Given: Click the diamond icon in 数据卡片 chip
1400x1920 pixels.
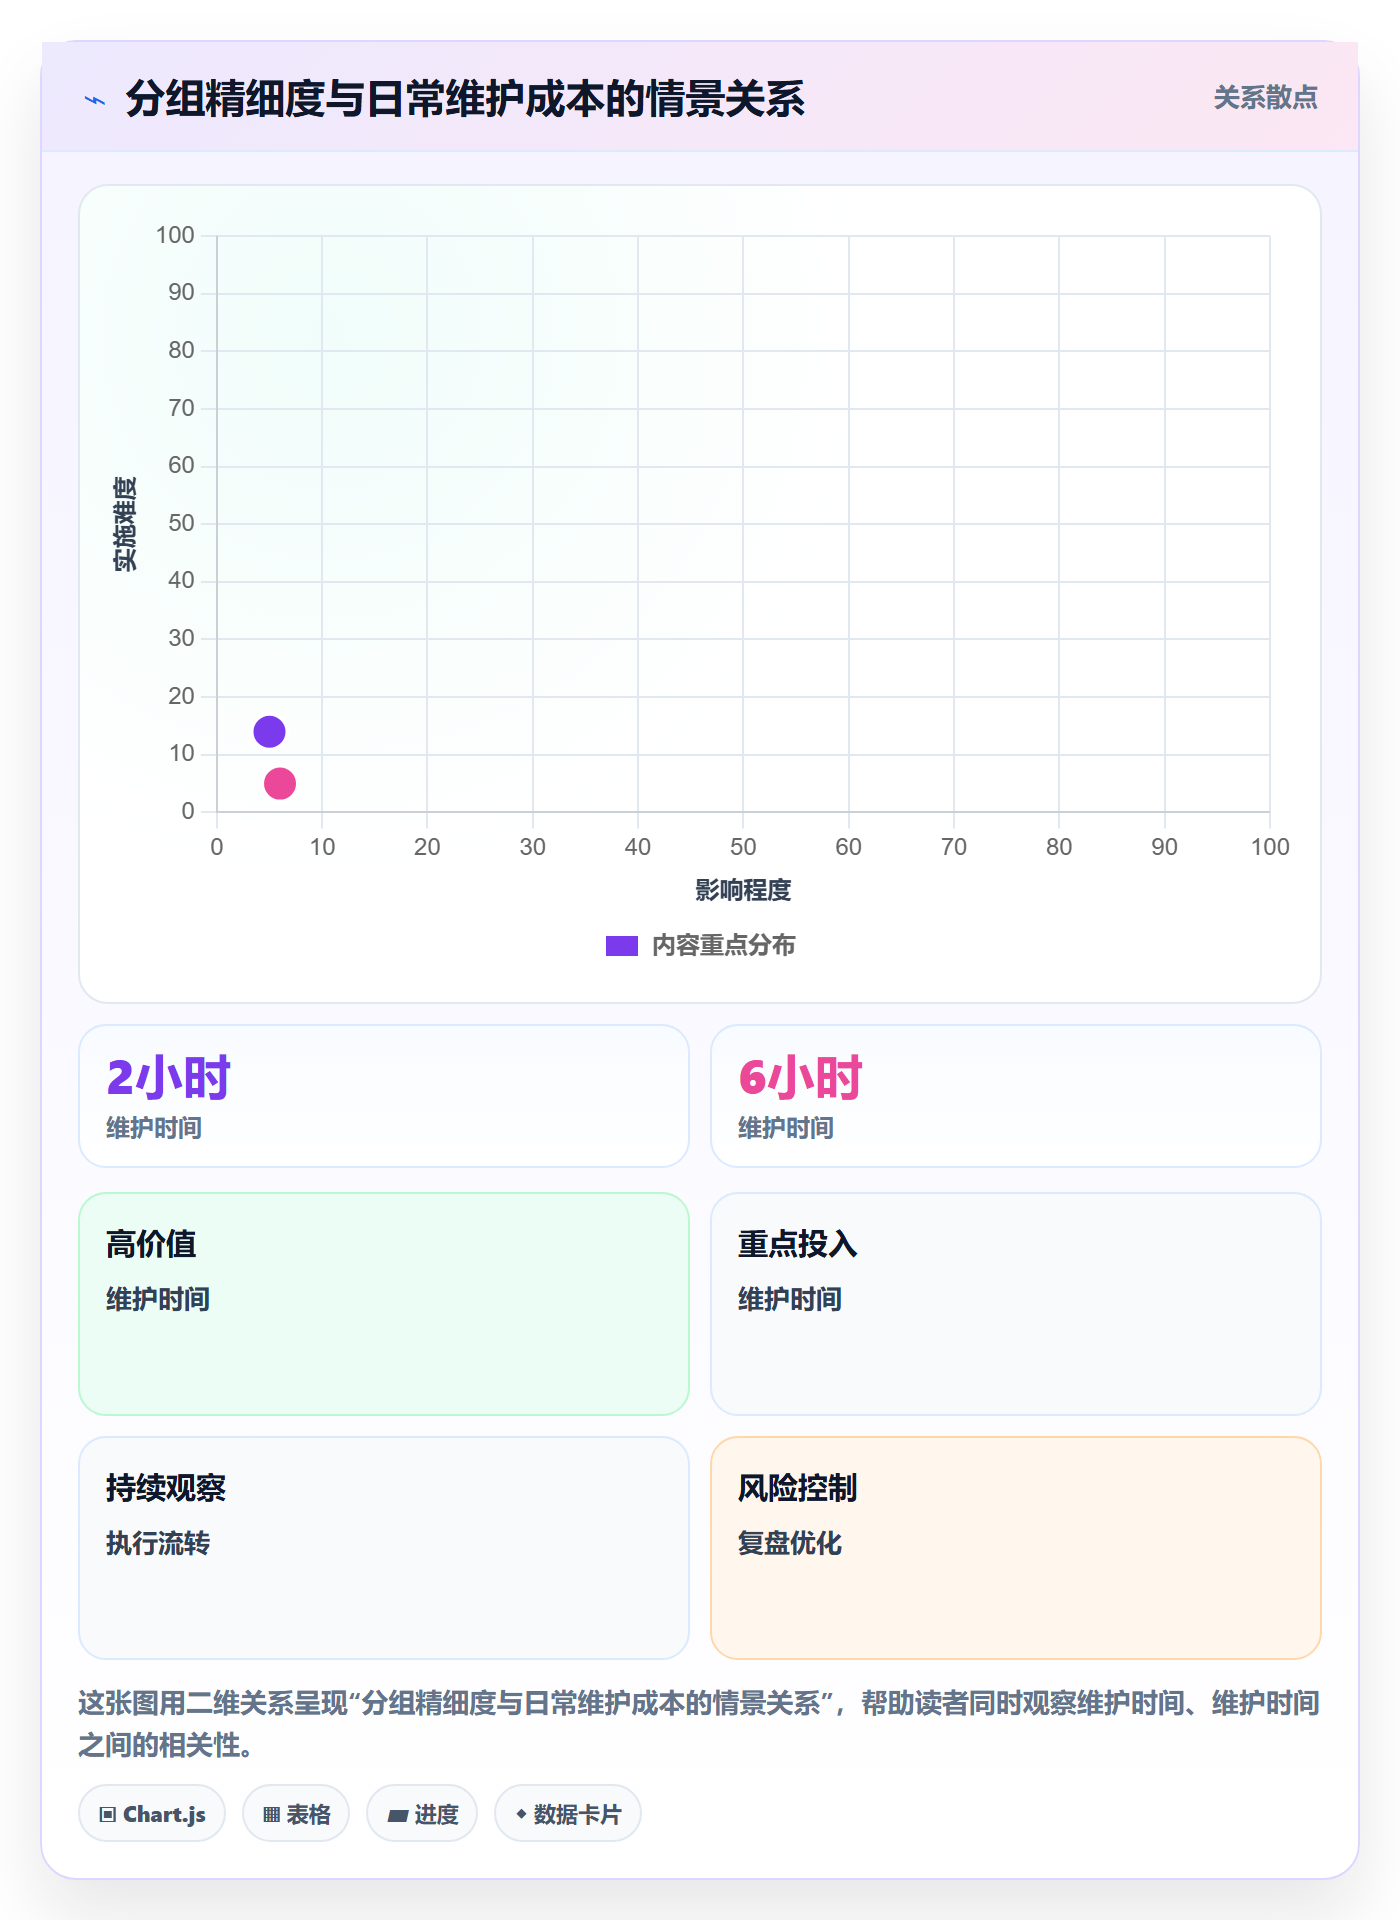Looking at the screenshot, I should point(521,1813).
